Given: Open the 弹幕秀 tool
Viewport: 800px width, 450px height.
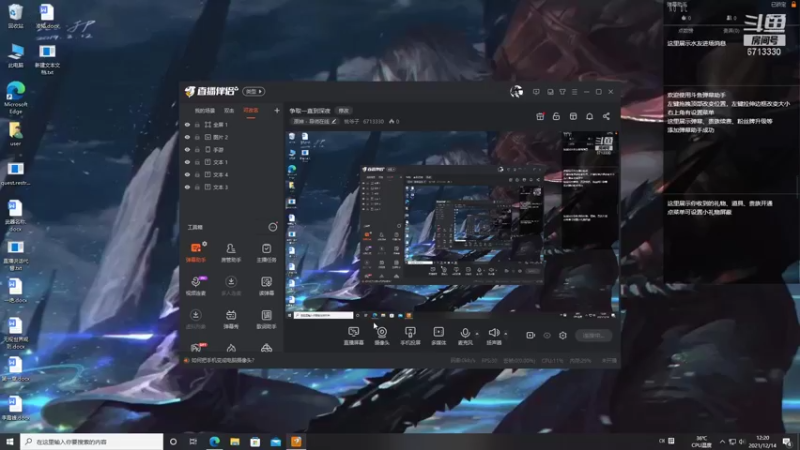Looking at the screenshot, I should tap(231, 319).
